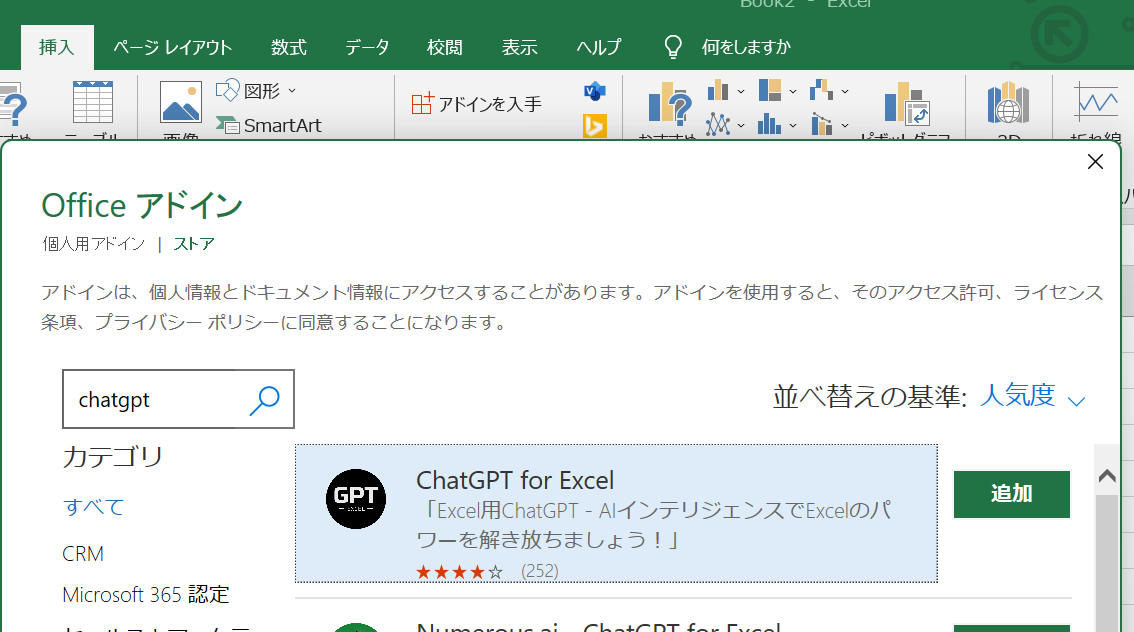Image resolution: width=1134 pixels, height=632 pixels.
Task: Open the 表示 ribbon tab
Action: point(519,48)
